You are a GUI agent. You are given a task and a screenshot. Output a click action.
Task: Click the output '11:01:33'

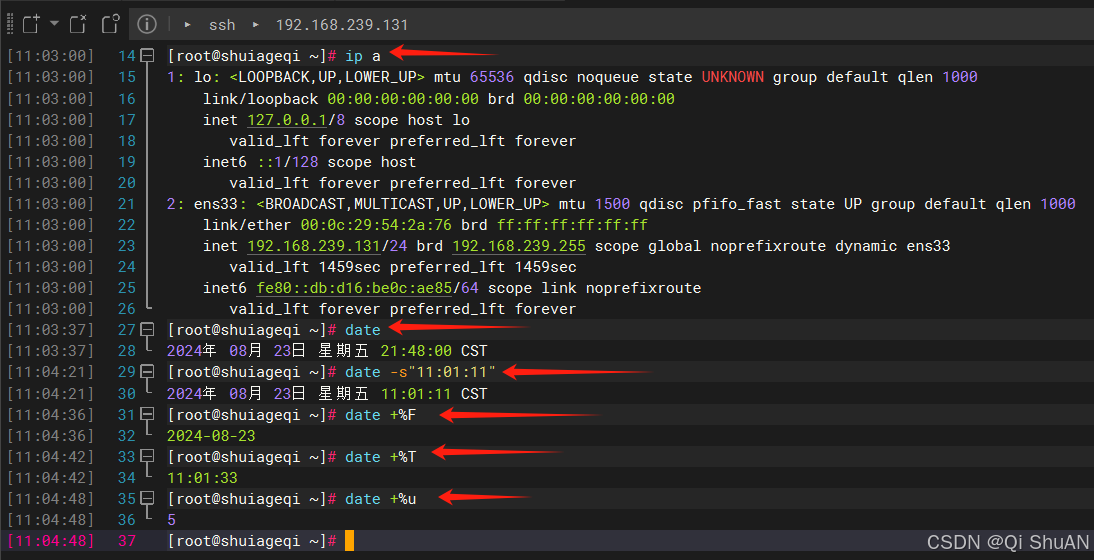[202, 478]
